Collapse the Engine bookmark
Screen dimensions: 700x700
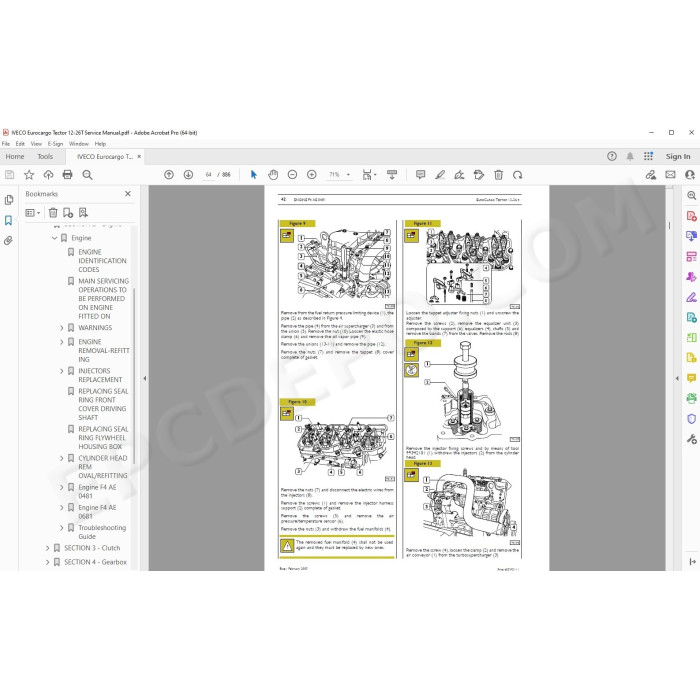pyautogui.click(x=54, y=238)
